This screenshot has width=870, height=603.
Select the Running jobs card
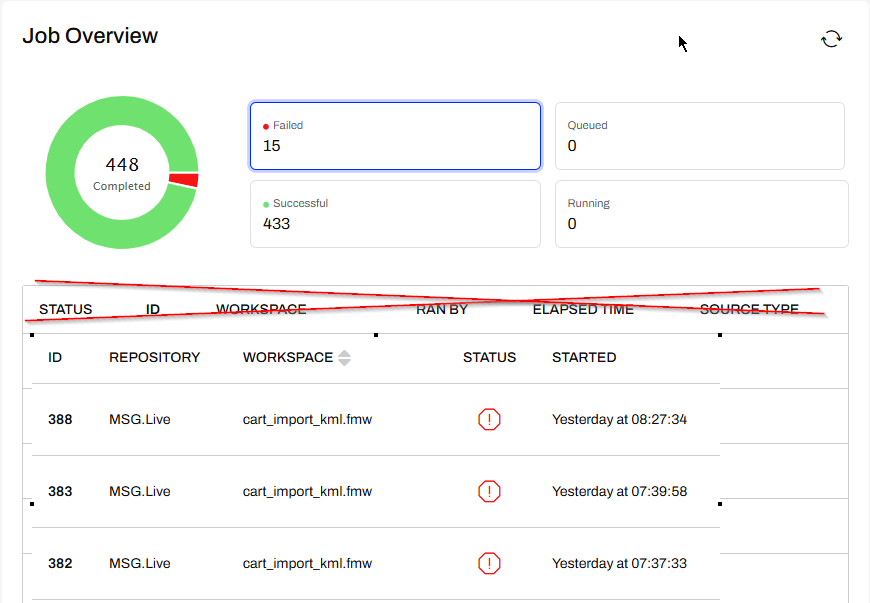pyautogui.click(x=701, y=214)
